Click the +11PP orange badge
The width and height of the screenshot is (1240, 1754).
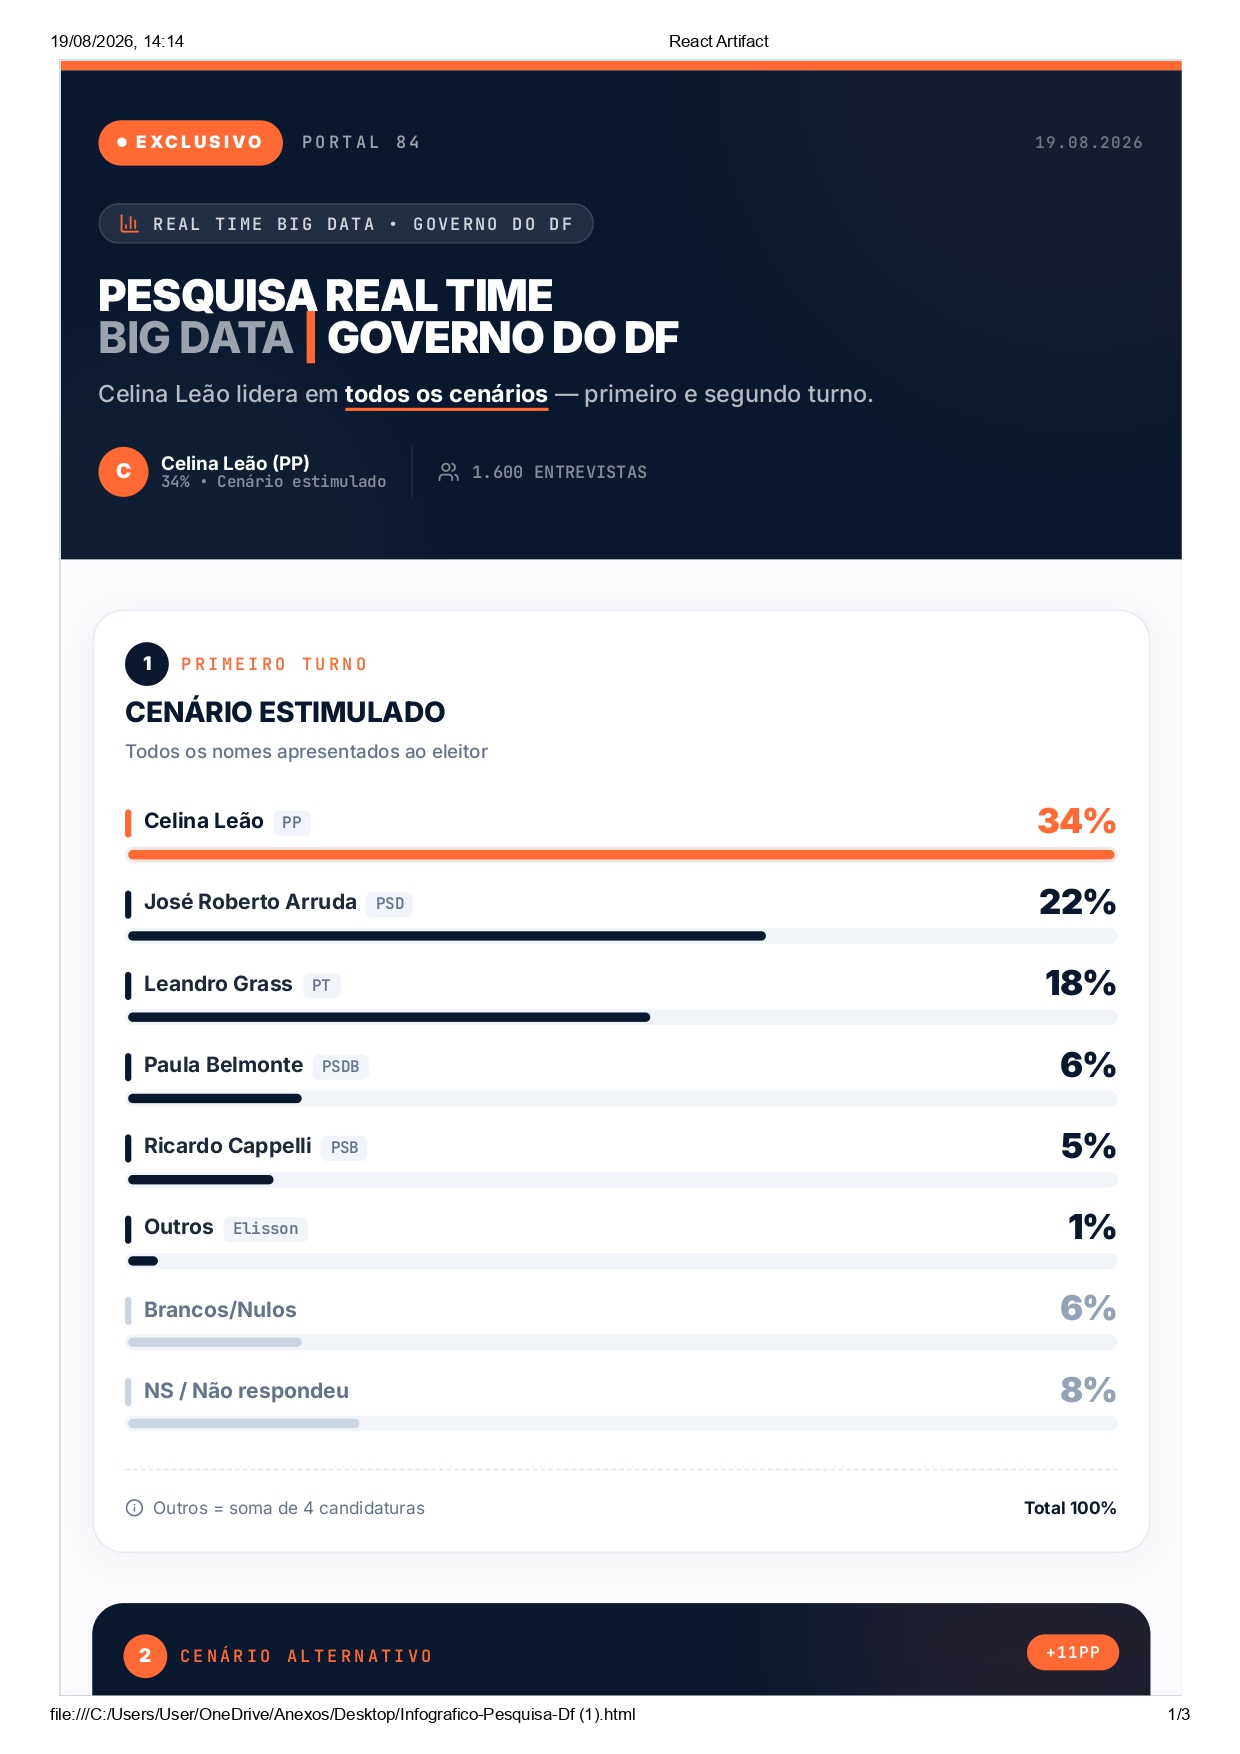pyautogui.click(x=1073, y=1653)
